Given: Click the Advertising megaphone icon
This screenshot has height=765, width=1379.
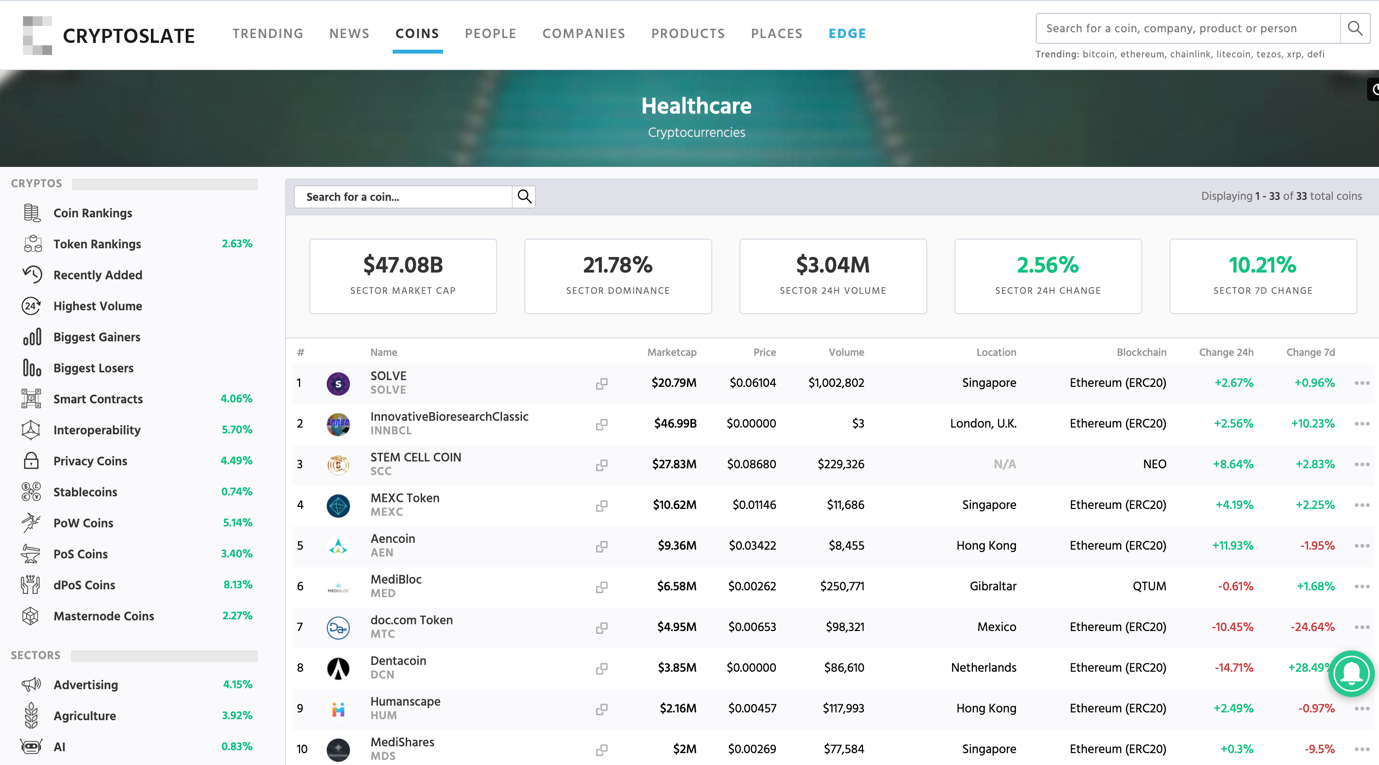Looking at the screenshot, I should [32, 685].
